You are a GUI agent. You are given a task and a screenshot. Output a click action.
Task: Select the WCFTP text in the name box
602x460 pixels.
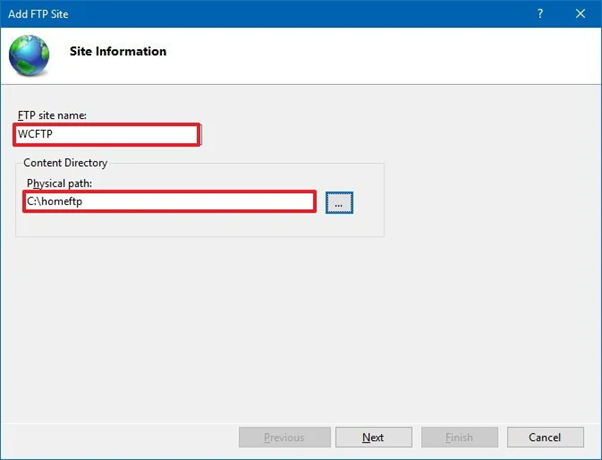pyautogui.click(x=35, y=134)
